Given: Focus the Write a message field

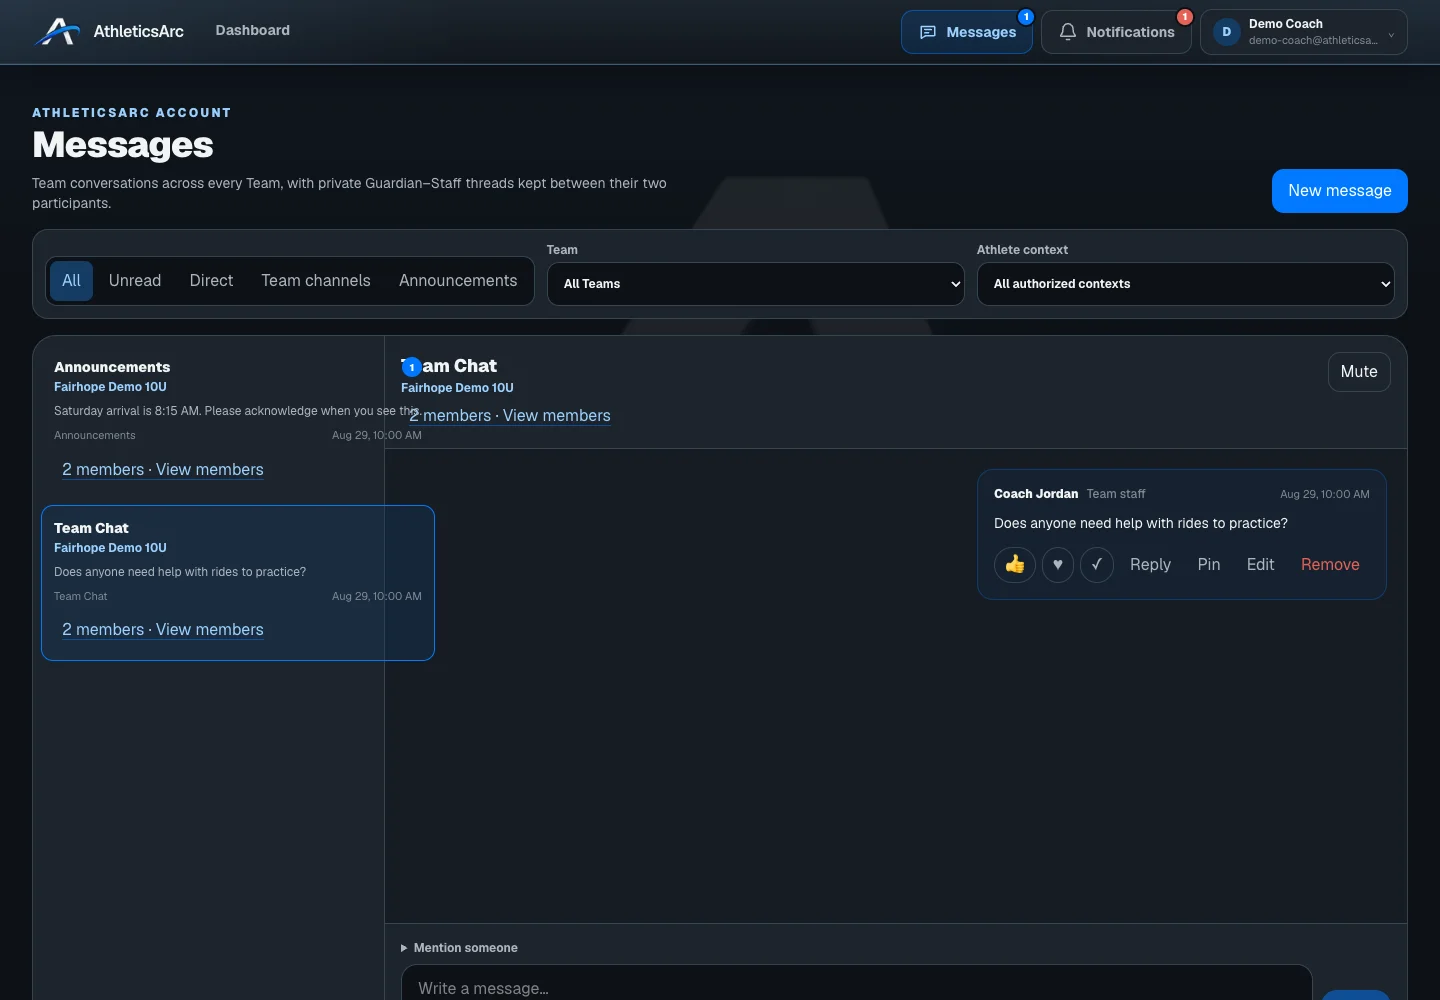Looking at the screenshot, I should point(857,984).
